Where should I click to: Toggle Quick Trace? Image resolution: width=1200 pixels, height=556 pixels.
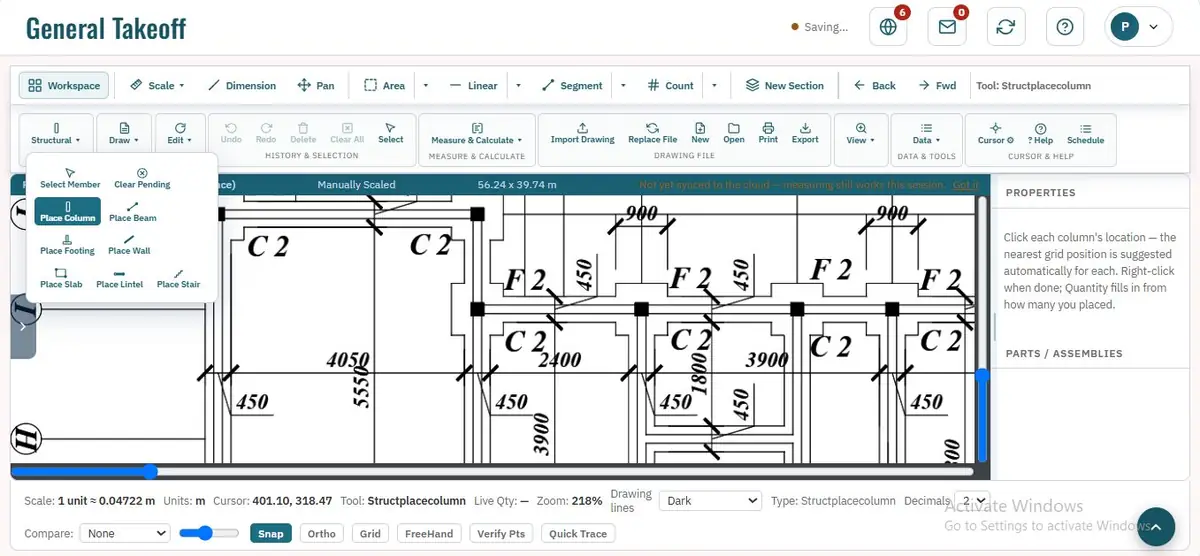coord(579,534)
